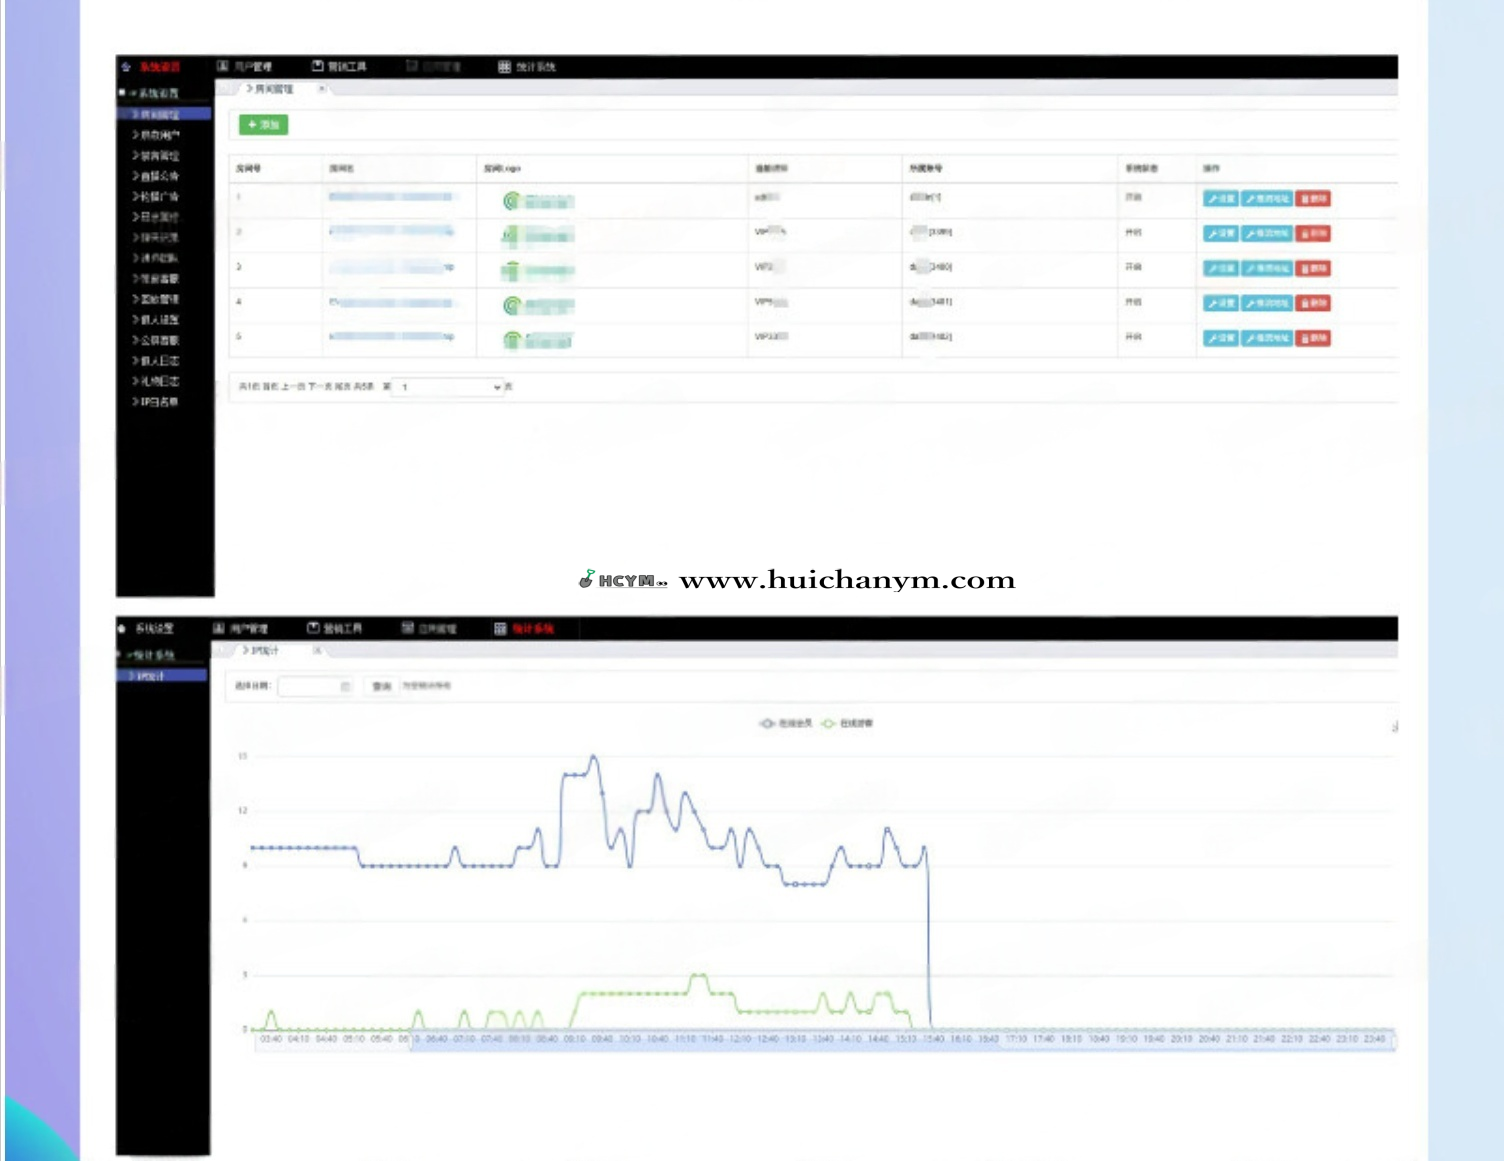Click the first row's red delete button
1504x1161 pixels.
coord(1313,199)
